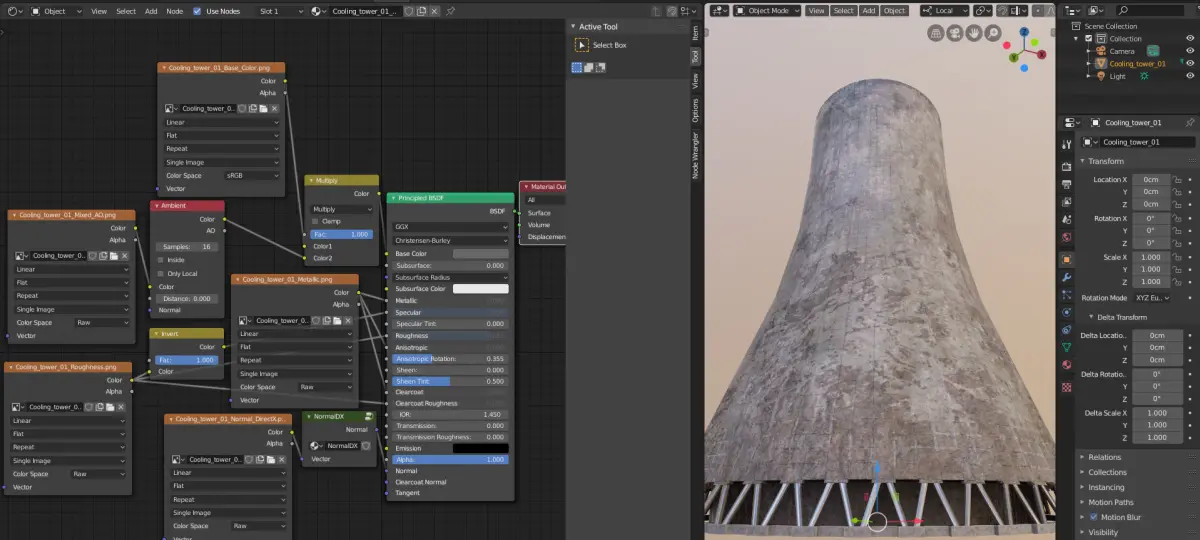1200x540 pixels.
Task: Toggle the Motion Blur checkbox
Action: (1093, 517)
